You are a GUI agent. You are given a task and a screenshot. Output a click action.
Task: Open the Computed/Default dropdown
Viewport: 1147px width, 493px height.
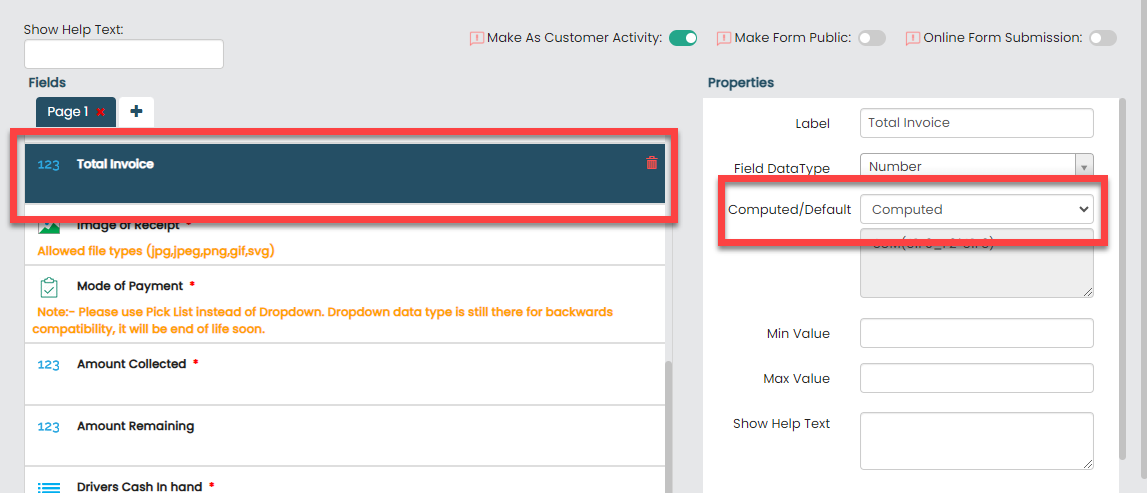click(976, 209)
